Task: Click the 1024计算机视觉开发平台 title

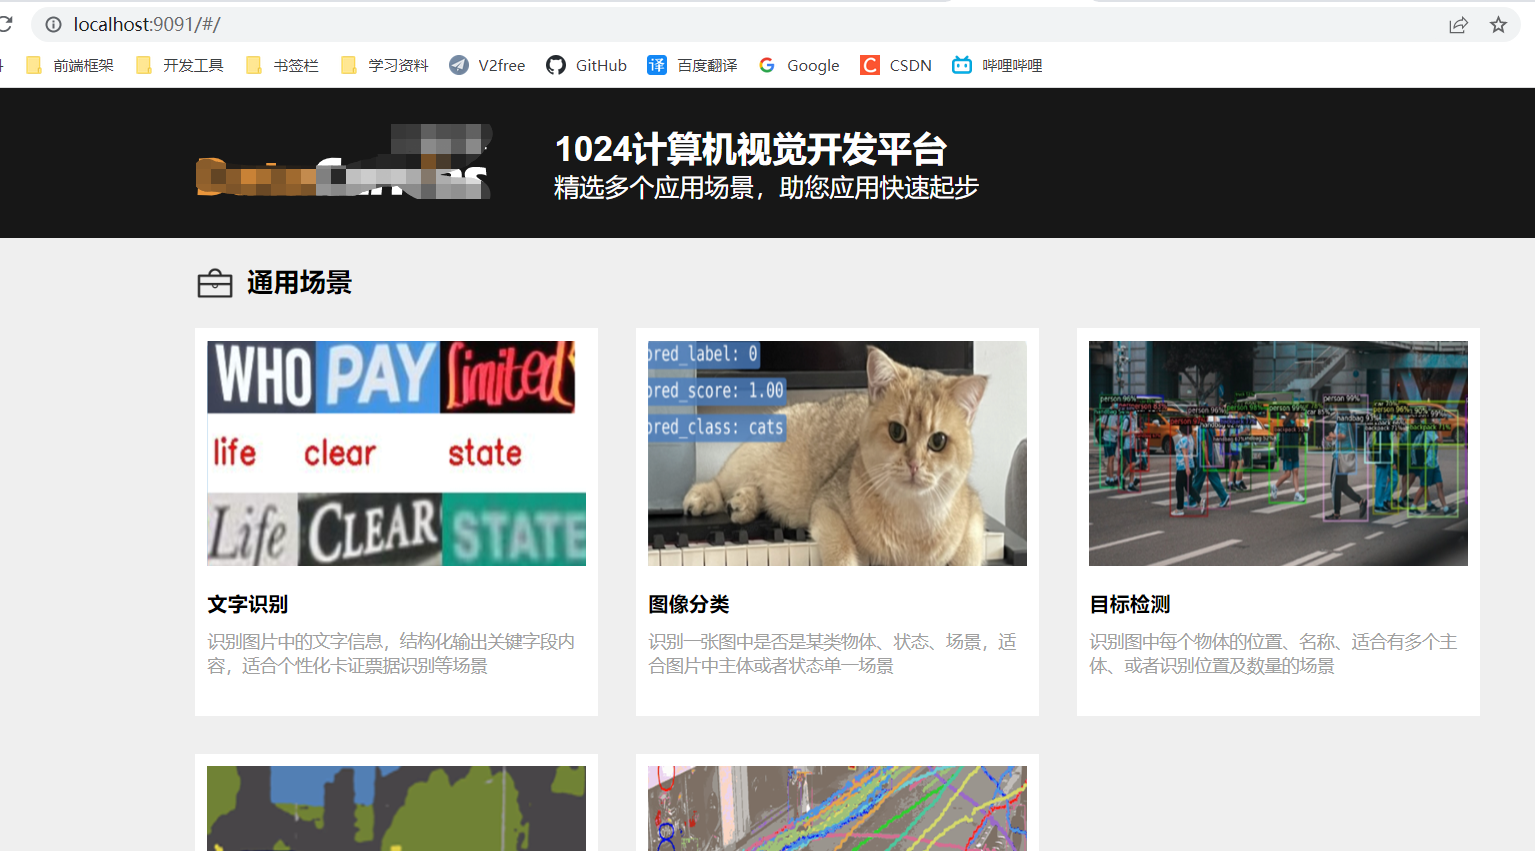Action: [750, 149]
